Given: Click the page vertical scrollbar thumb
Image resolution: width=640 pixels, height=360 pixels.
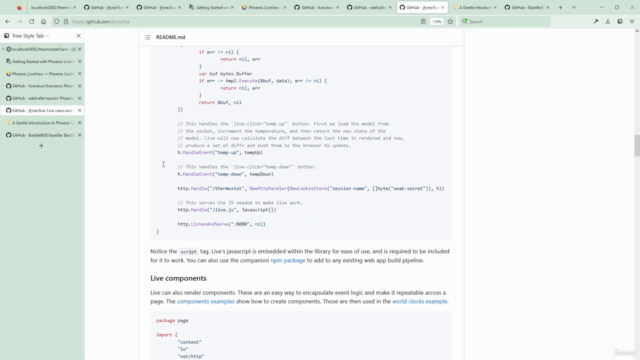Looking at the screenshot, I should (x=637, y=145).
